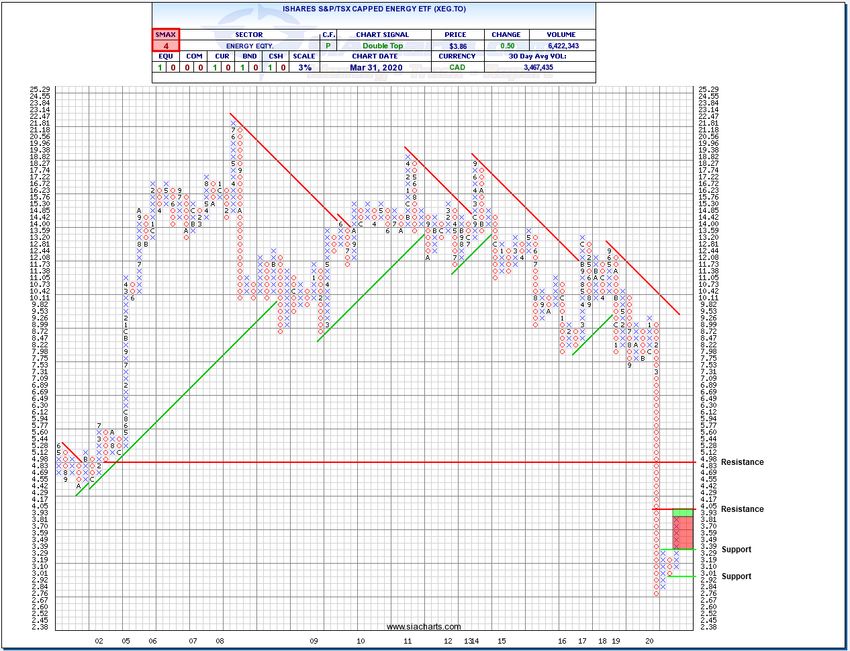
Task: Select the BND column header
Action: click(250, 56)
